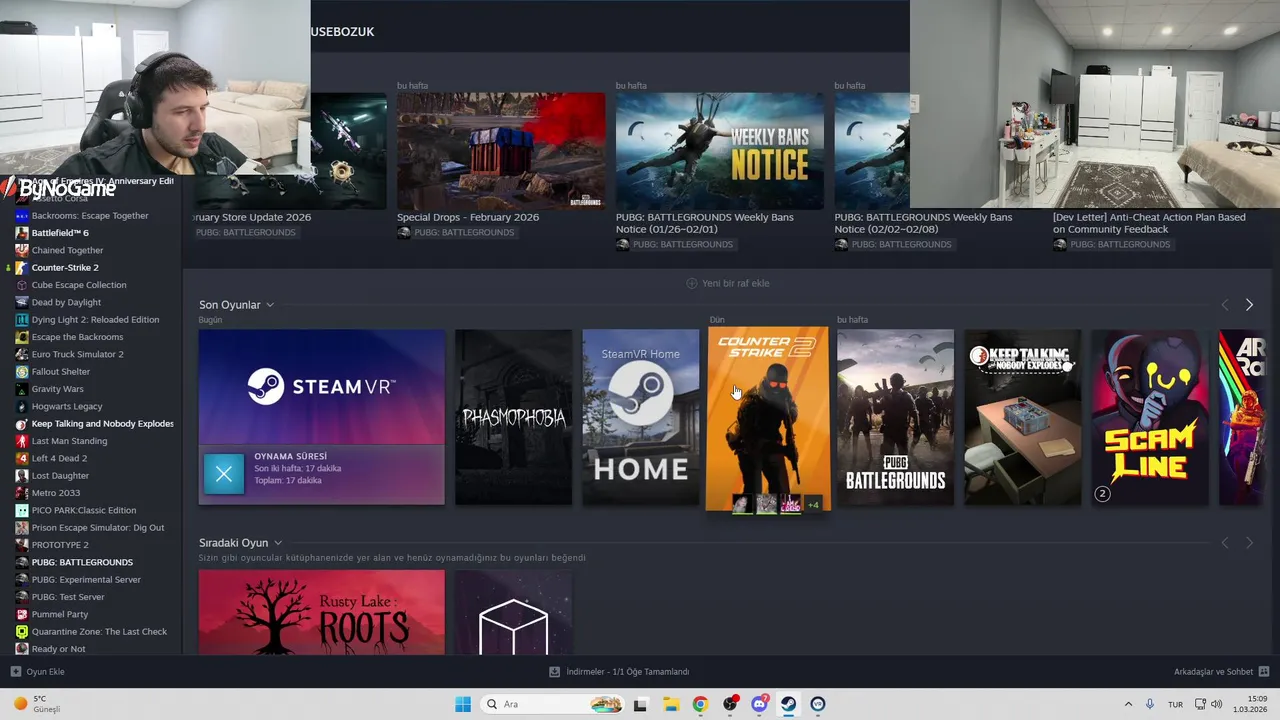This screenshot has width=1280, height=720.
Task: Open the SteamVR game card
Action: [321, 417]
